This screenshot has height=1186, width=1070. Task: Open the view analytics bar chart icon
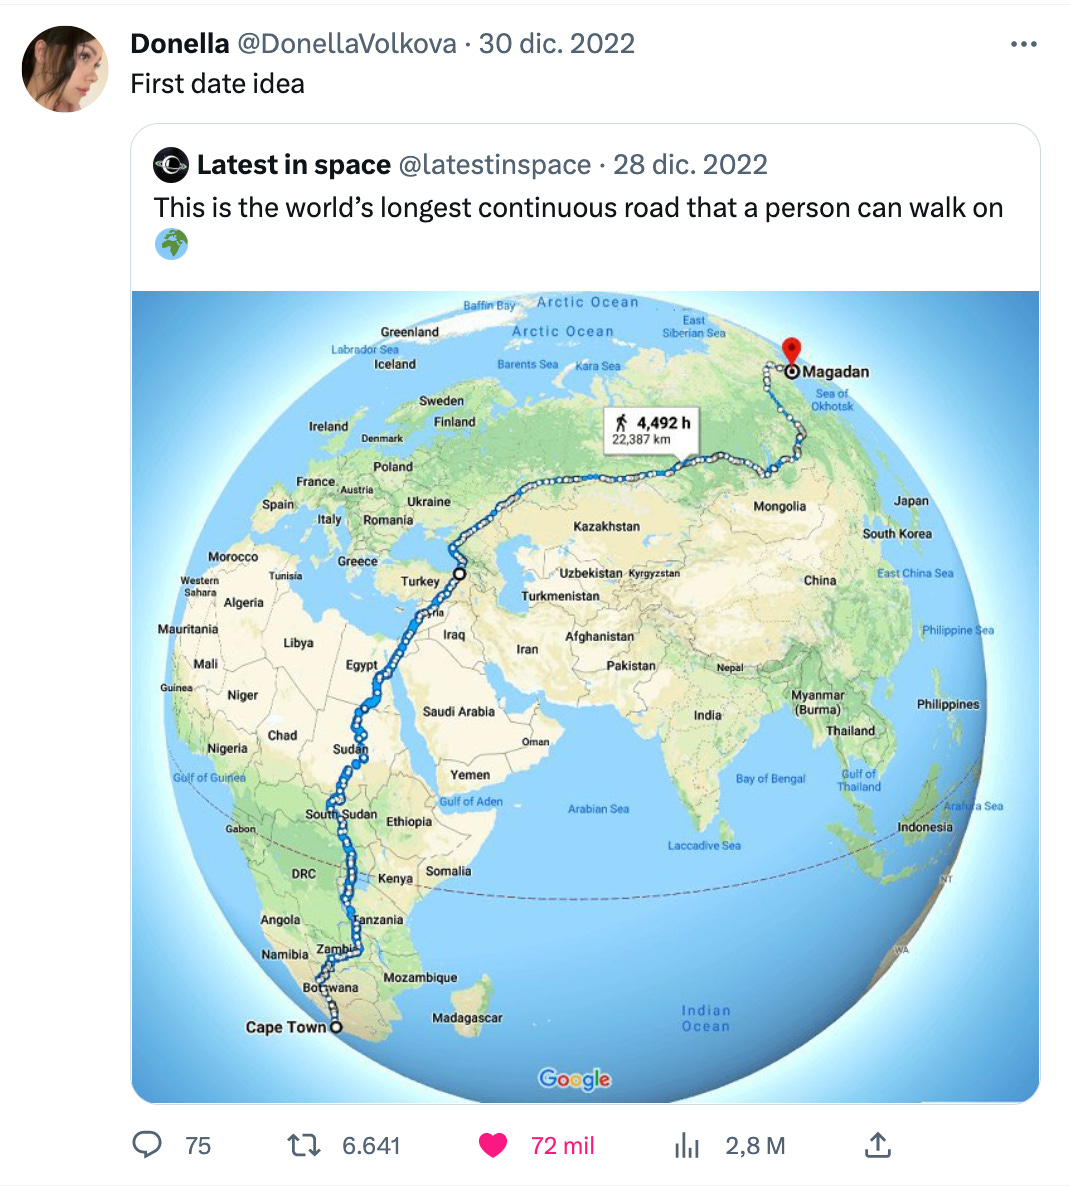687,1145
